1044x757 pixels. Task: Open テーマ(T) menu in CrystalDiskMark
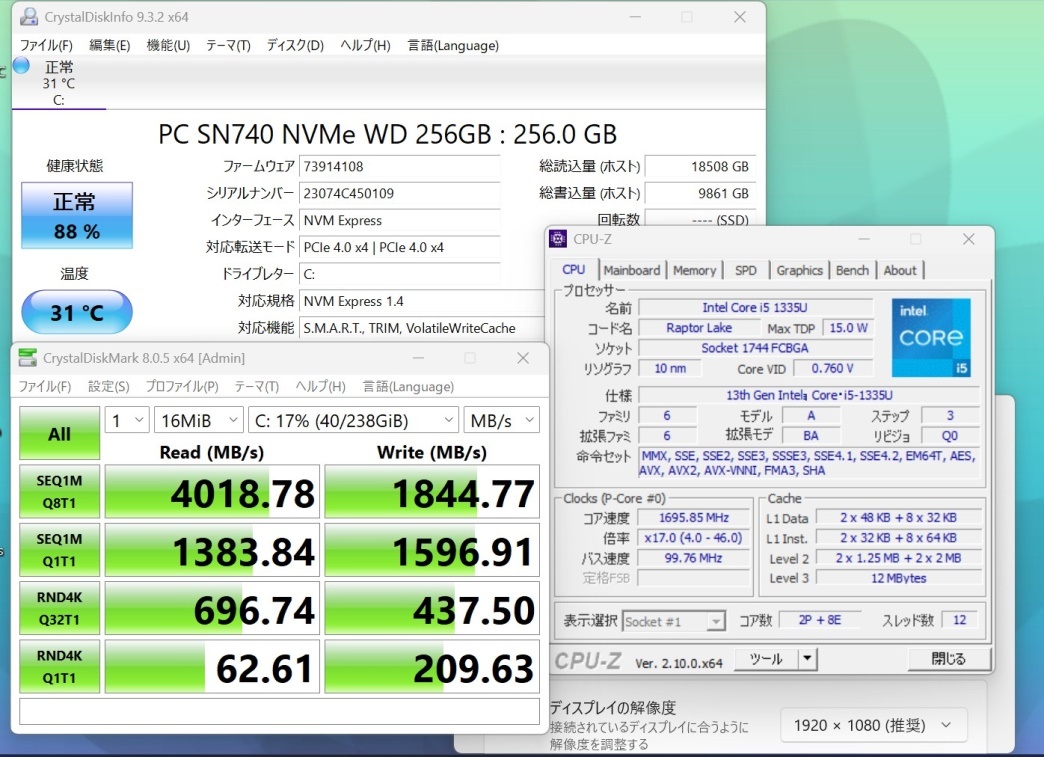(256, 386)
